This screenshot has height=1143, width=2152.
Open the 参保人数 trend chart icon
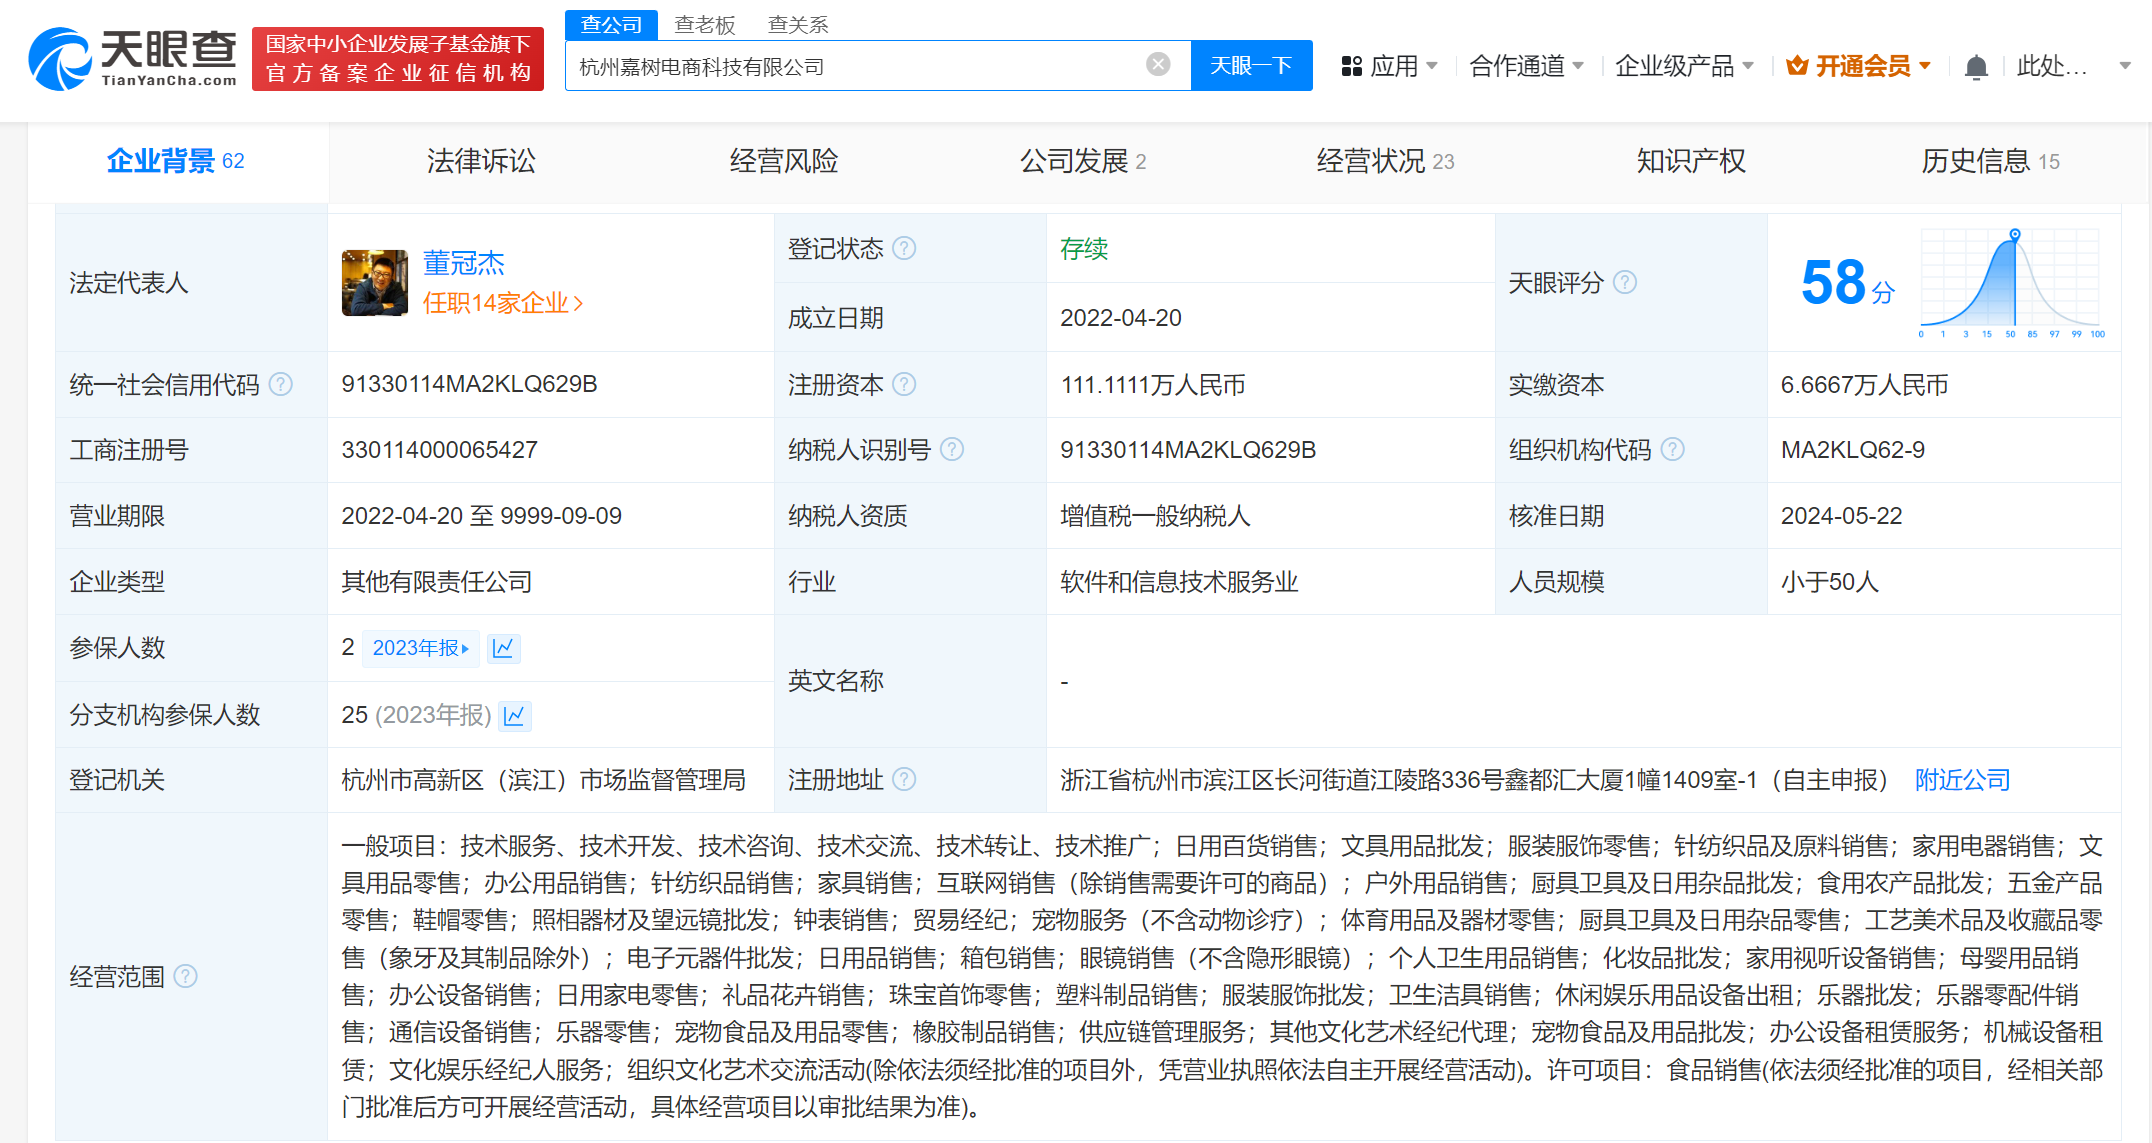point(504,648)
